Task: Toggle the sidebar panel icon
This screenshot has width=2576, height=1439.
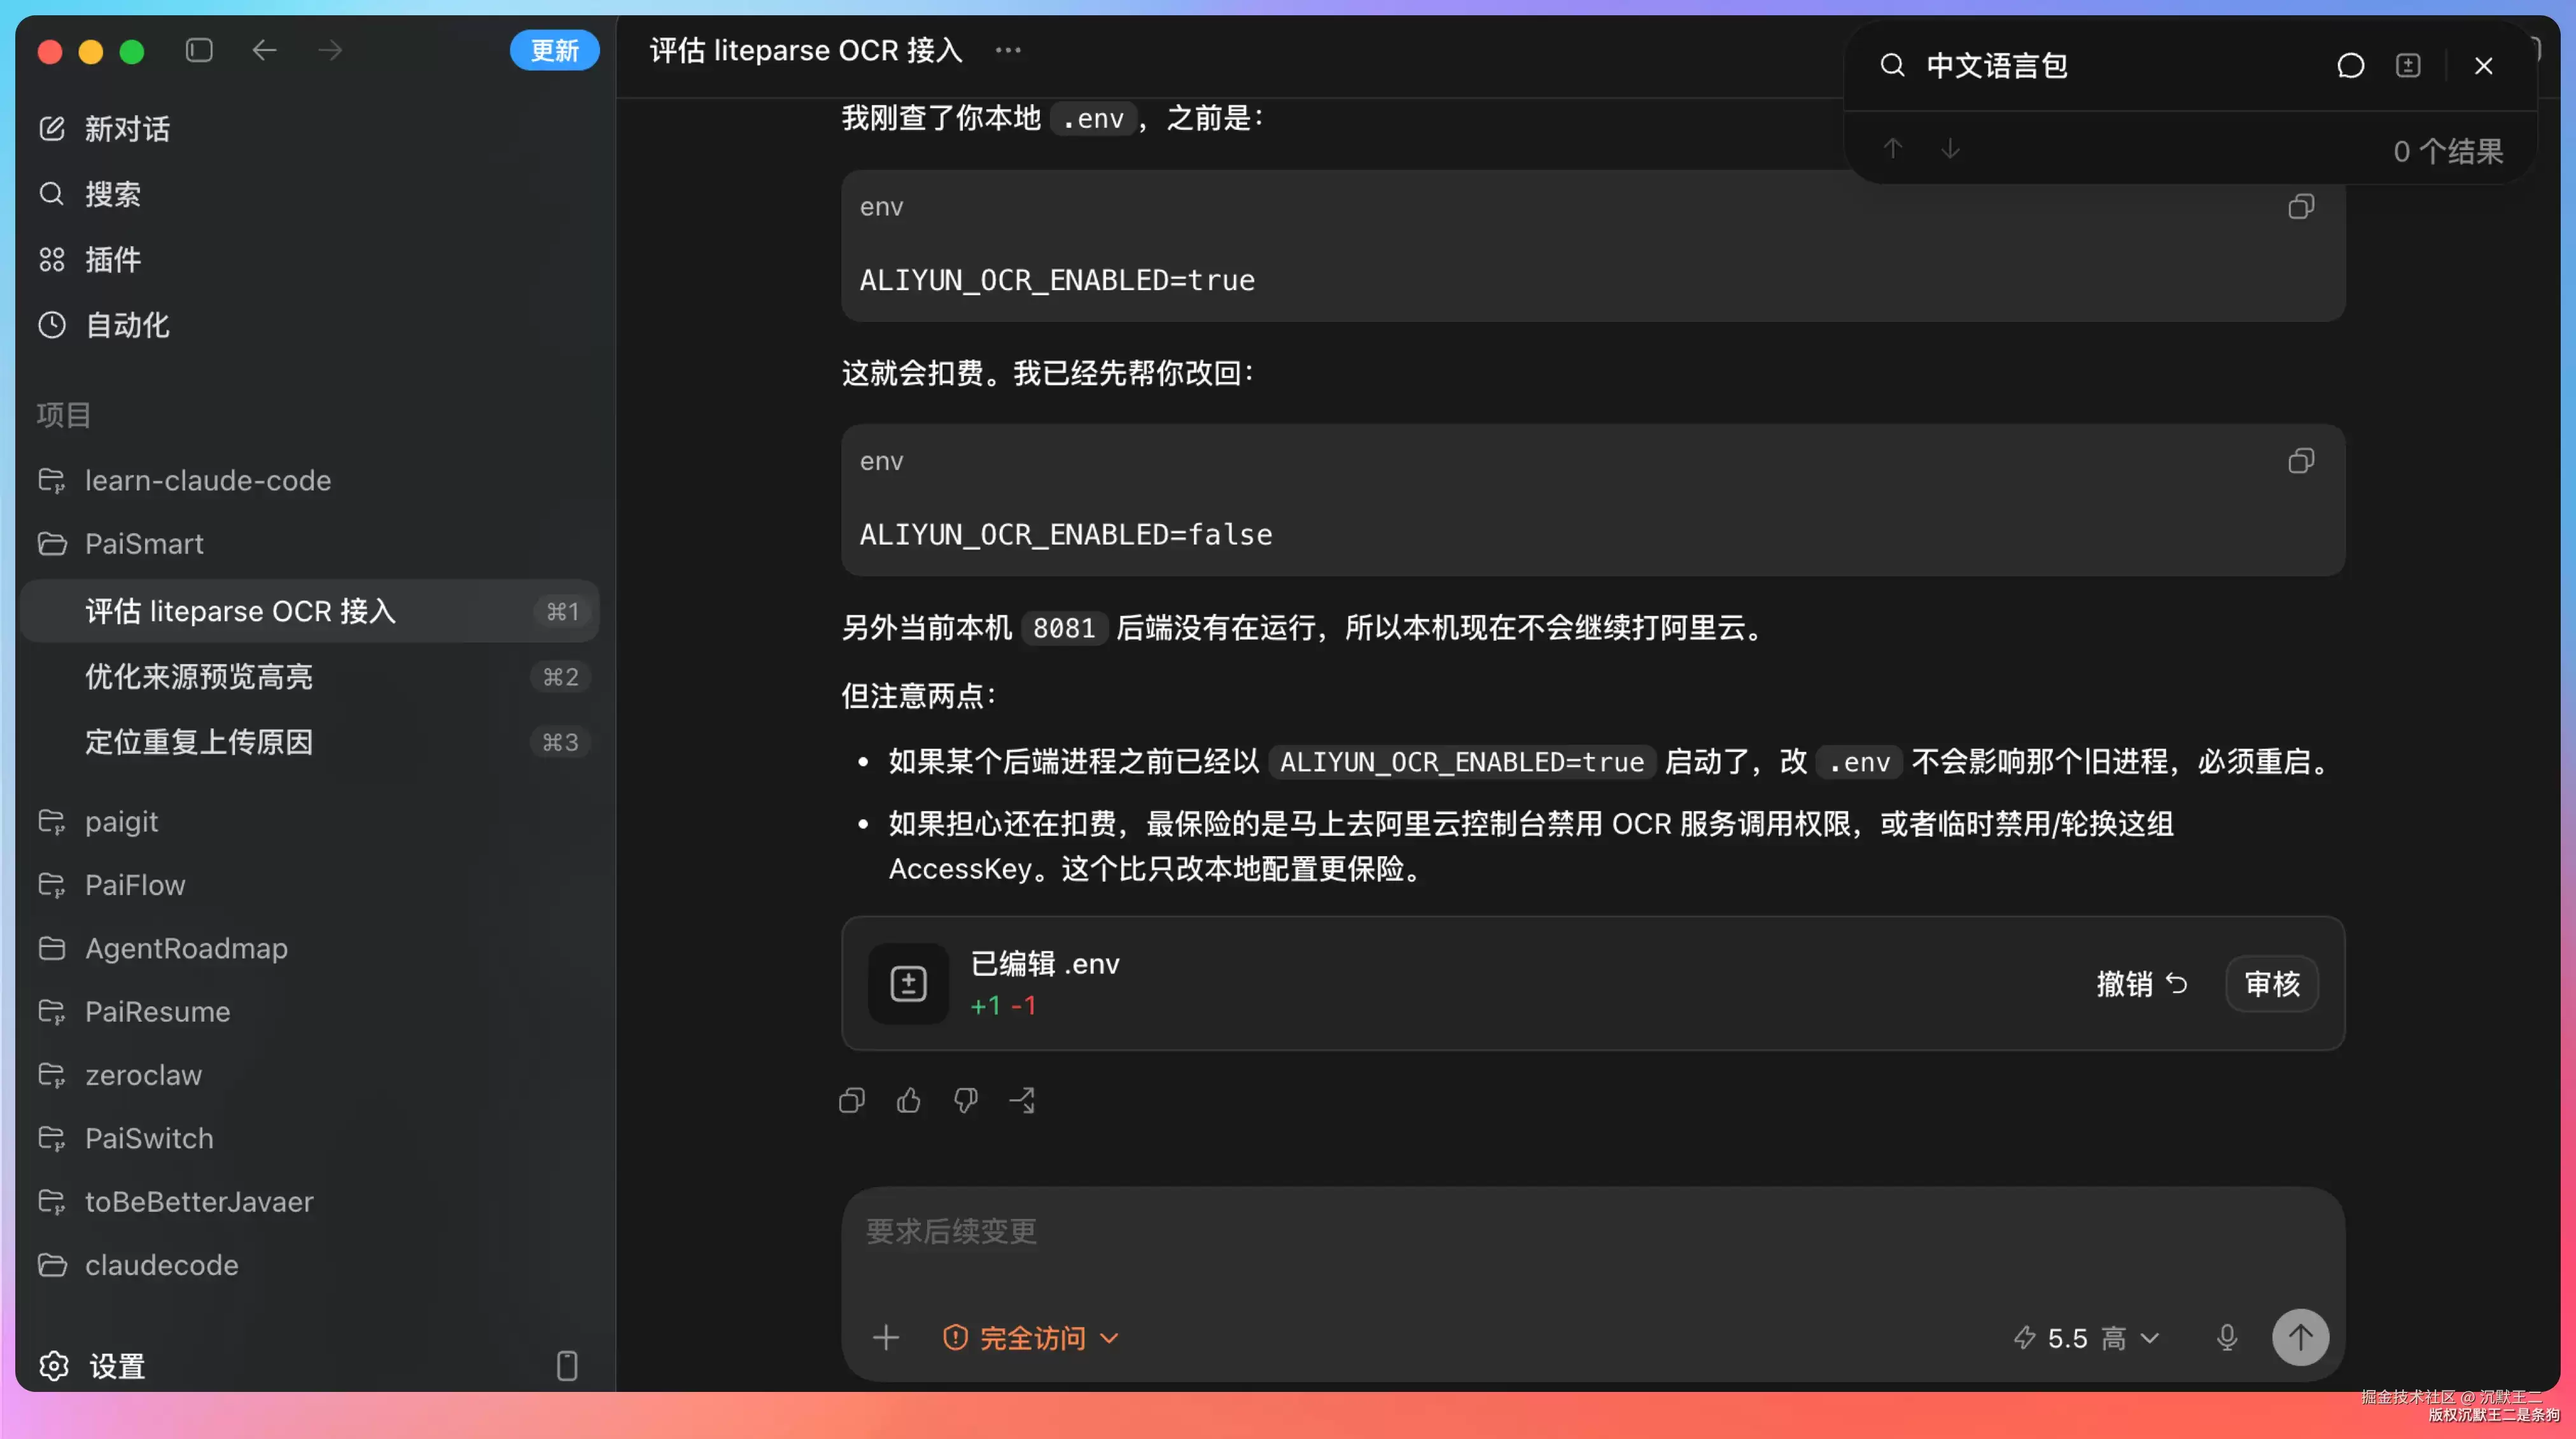Action: coord(199,50)
